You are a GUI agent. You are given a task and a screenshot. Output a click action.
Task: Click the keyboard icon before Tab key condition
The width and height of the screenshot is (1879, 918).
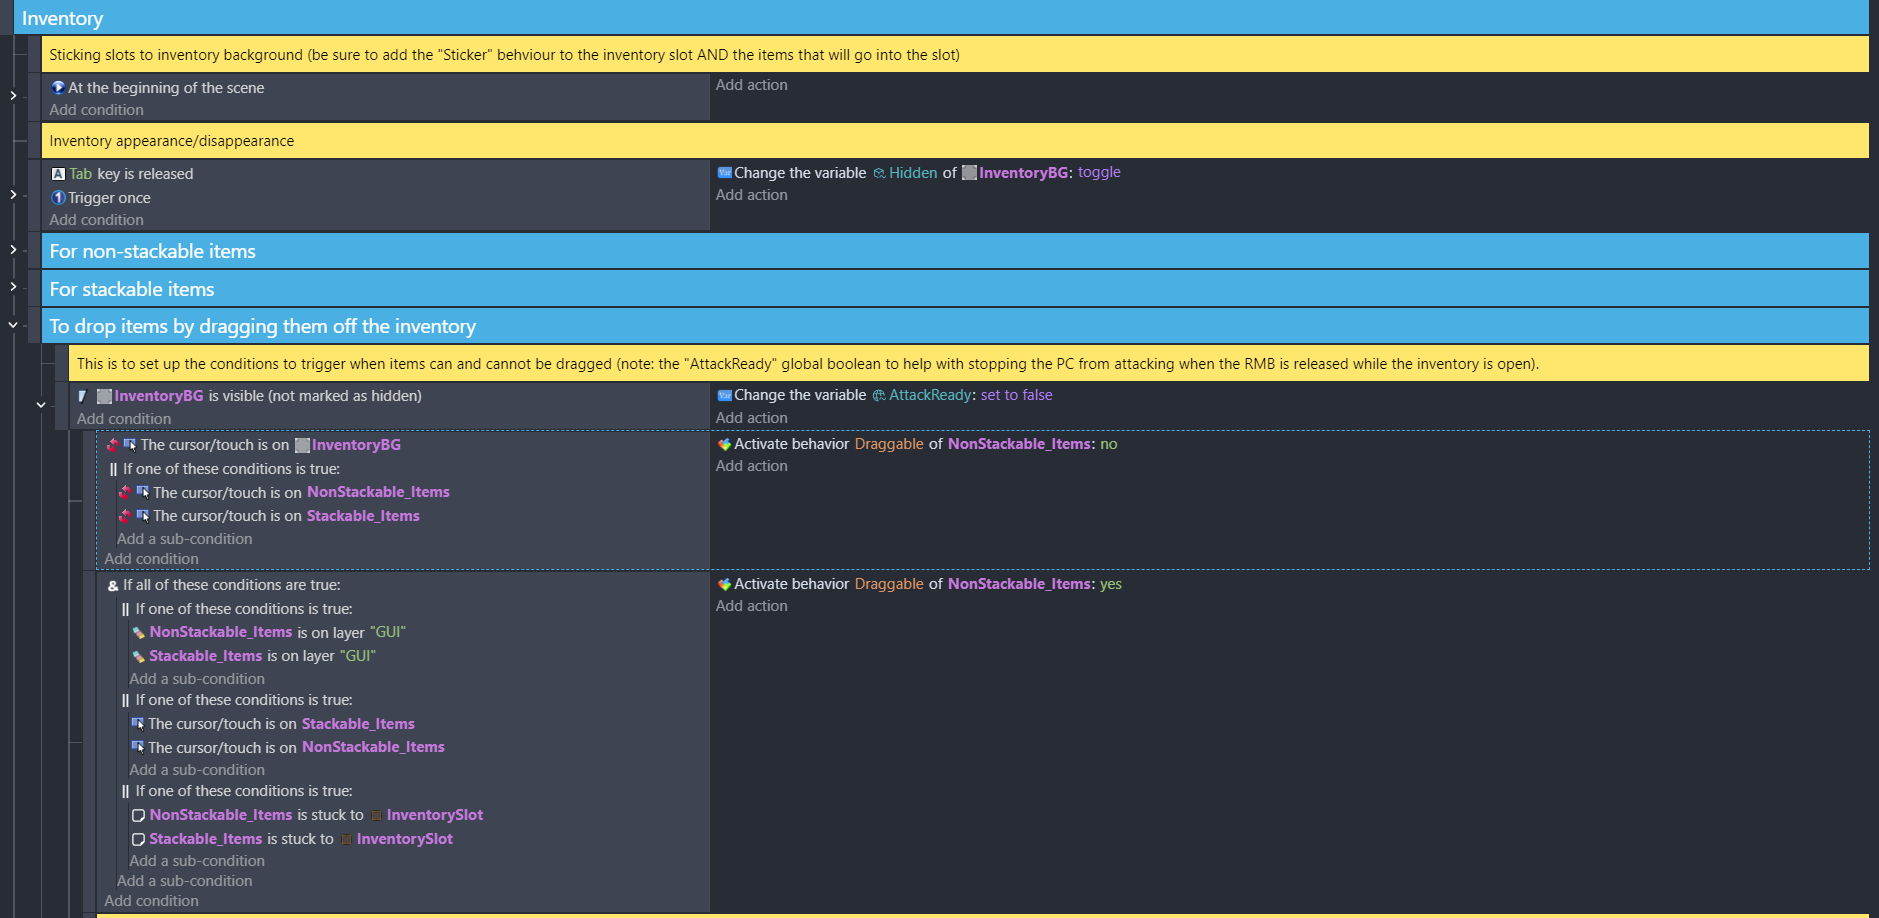coord(58,174)
